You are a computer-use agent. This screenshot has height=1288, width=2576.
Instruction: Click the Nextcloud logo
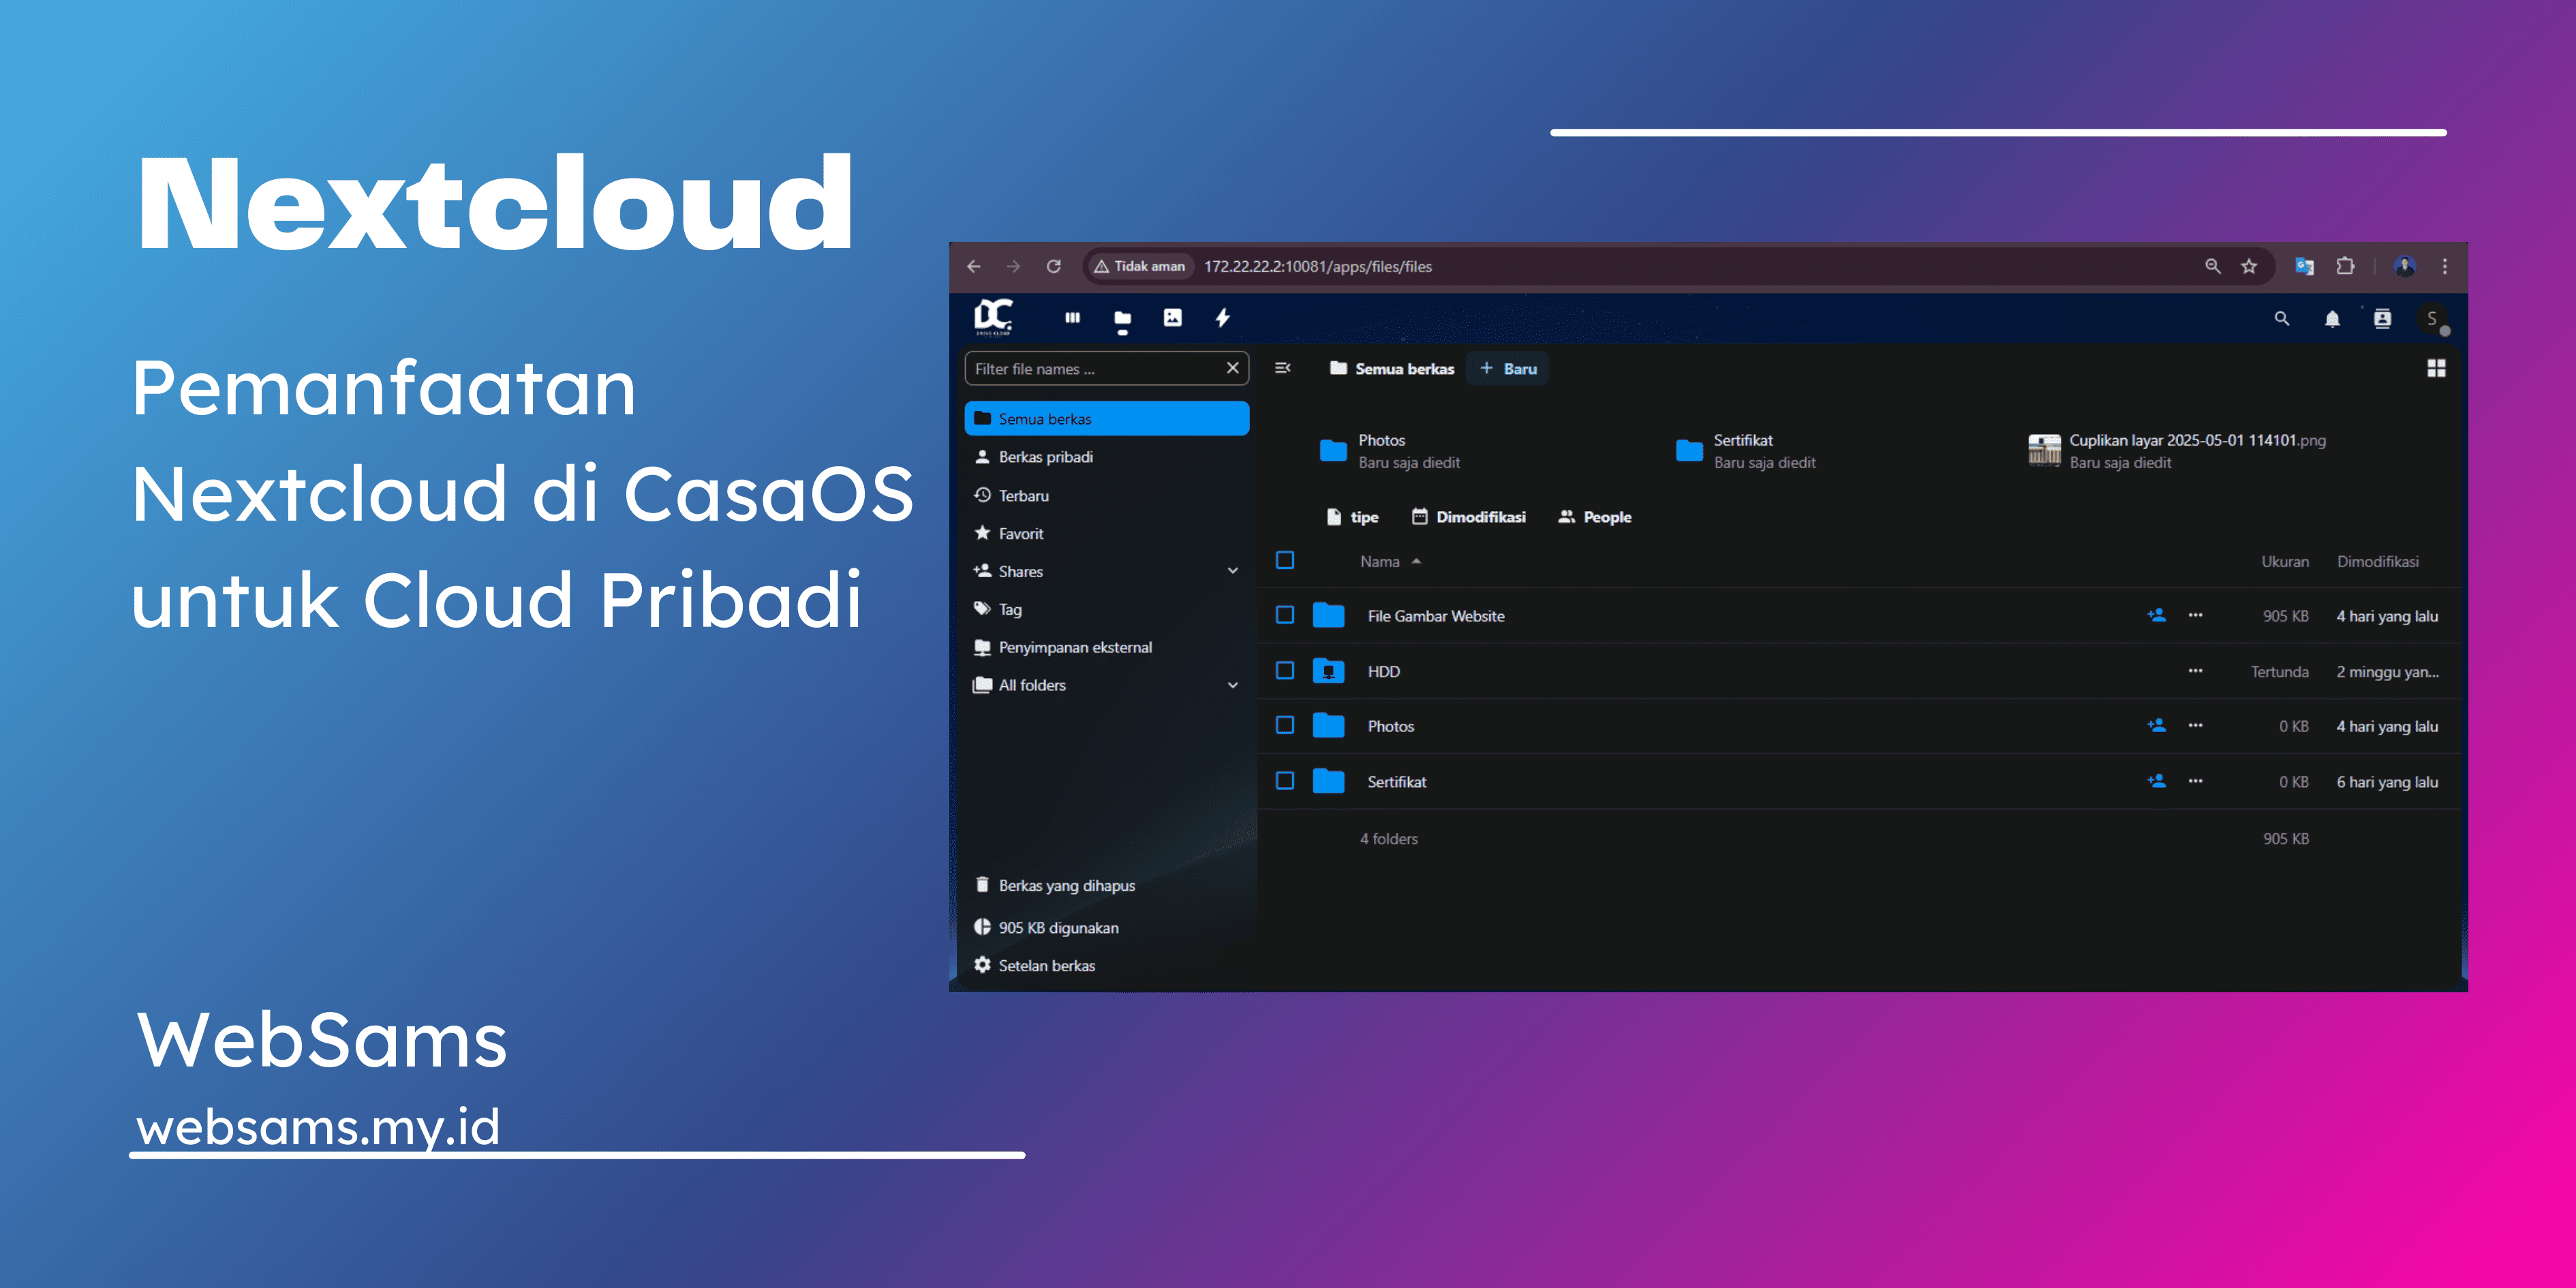993,318
